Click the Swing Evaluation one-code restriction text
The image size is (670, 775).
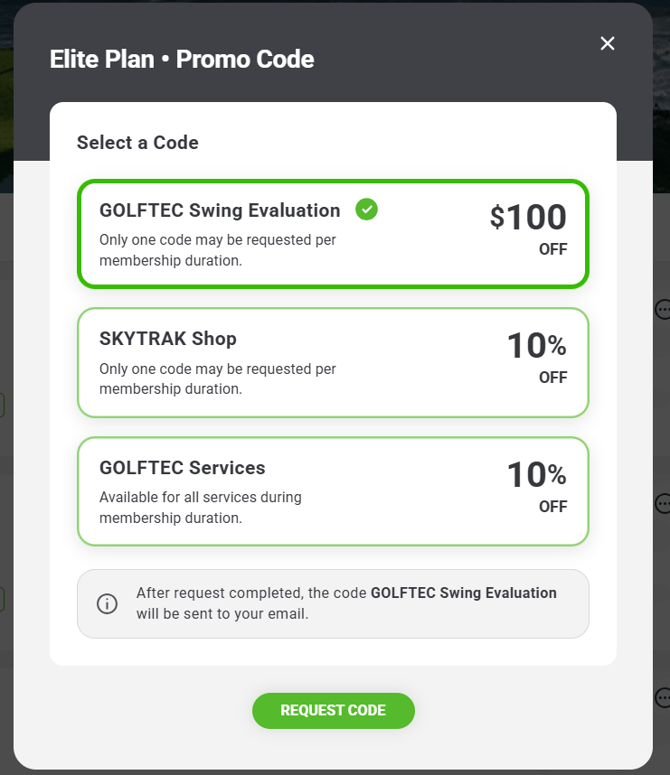tap(217, 250)
